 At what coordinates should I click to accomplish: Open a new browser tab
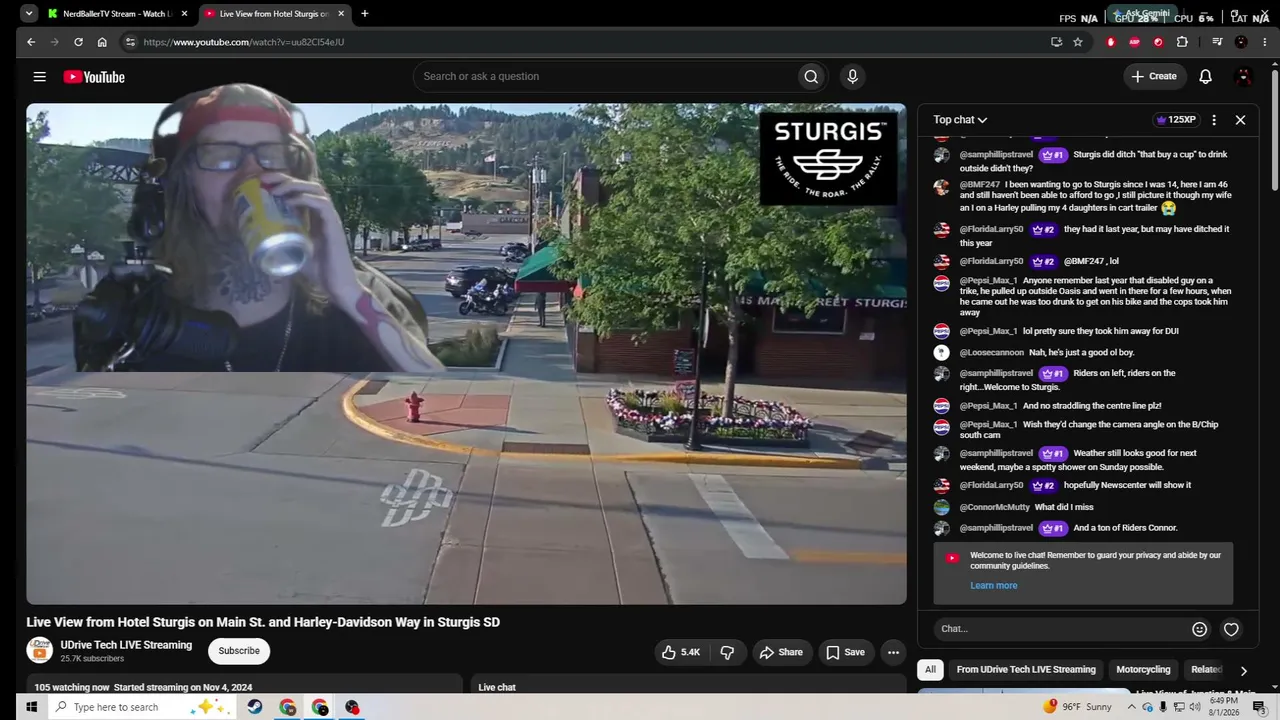pyautogui.click(x=364, y=14)
